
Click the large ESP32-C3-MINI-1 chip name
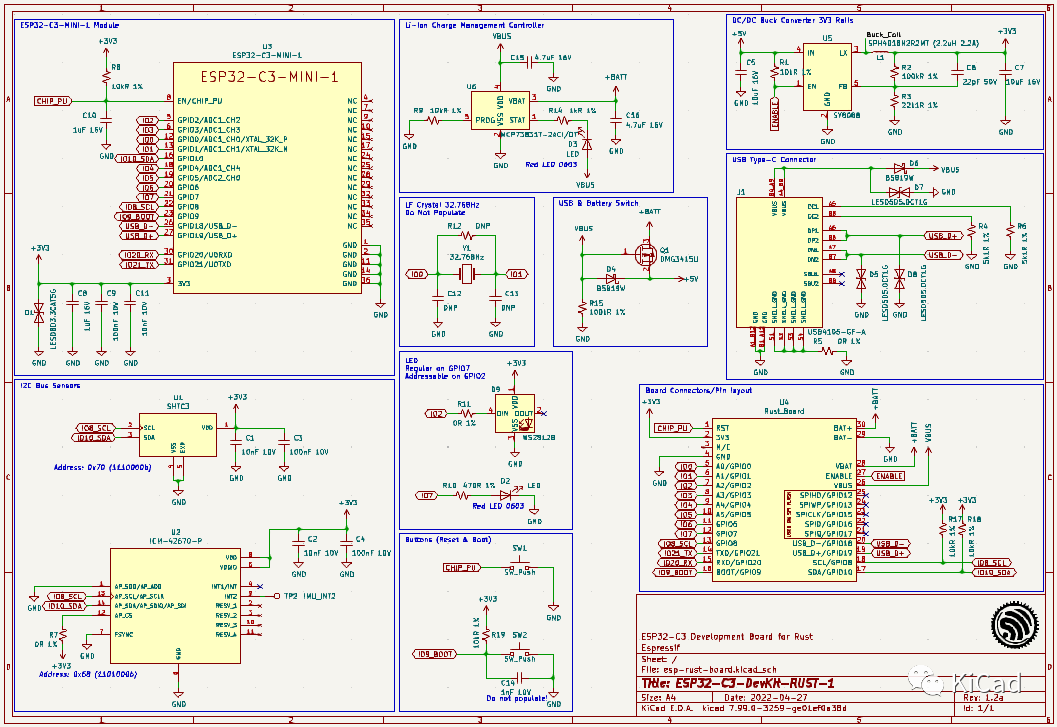270,77
